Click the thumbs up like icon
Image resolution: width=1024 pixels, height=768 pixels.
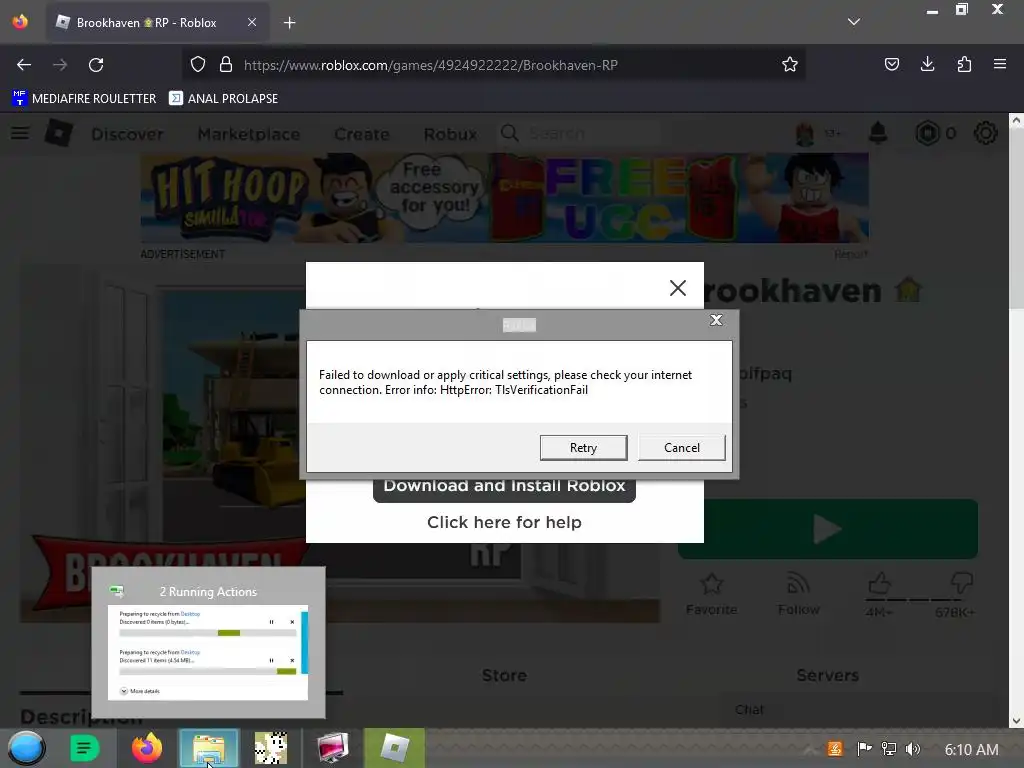point(879,583)
